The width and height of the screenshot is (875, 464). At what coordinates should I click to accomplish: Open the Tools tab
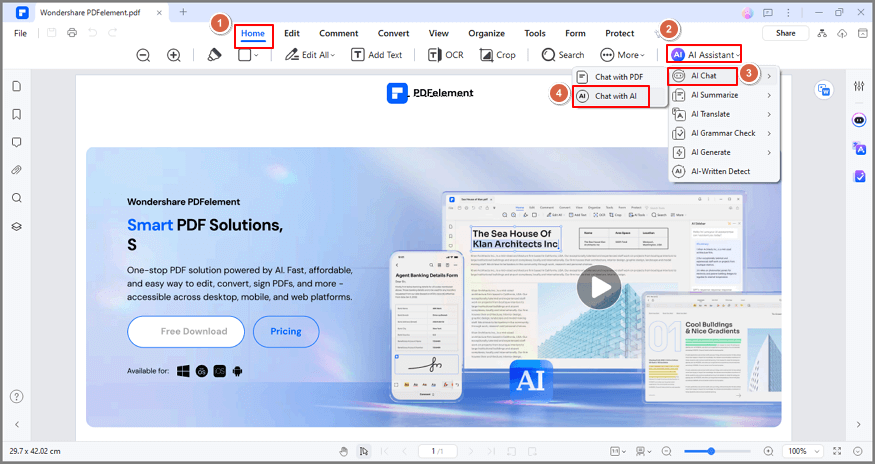535,34
